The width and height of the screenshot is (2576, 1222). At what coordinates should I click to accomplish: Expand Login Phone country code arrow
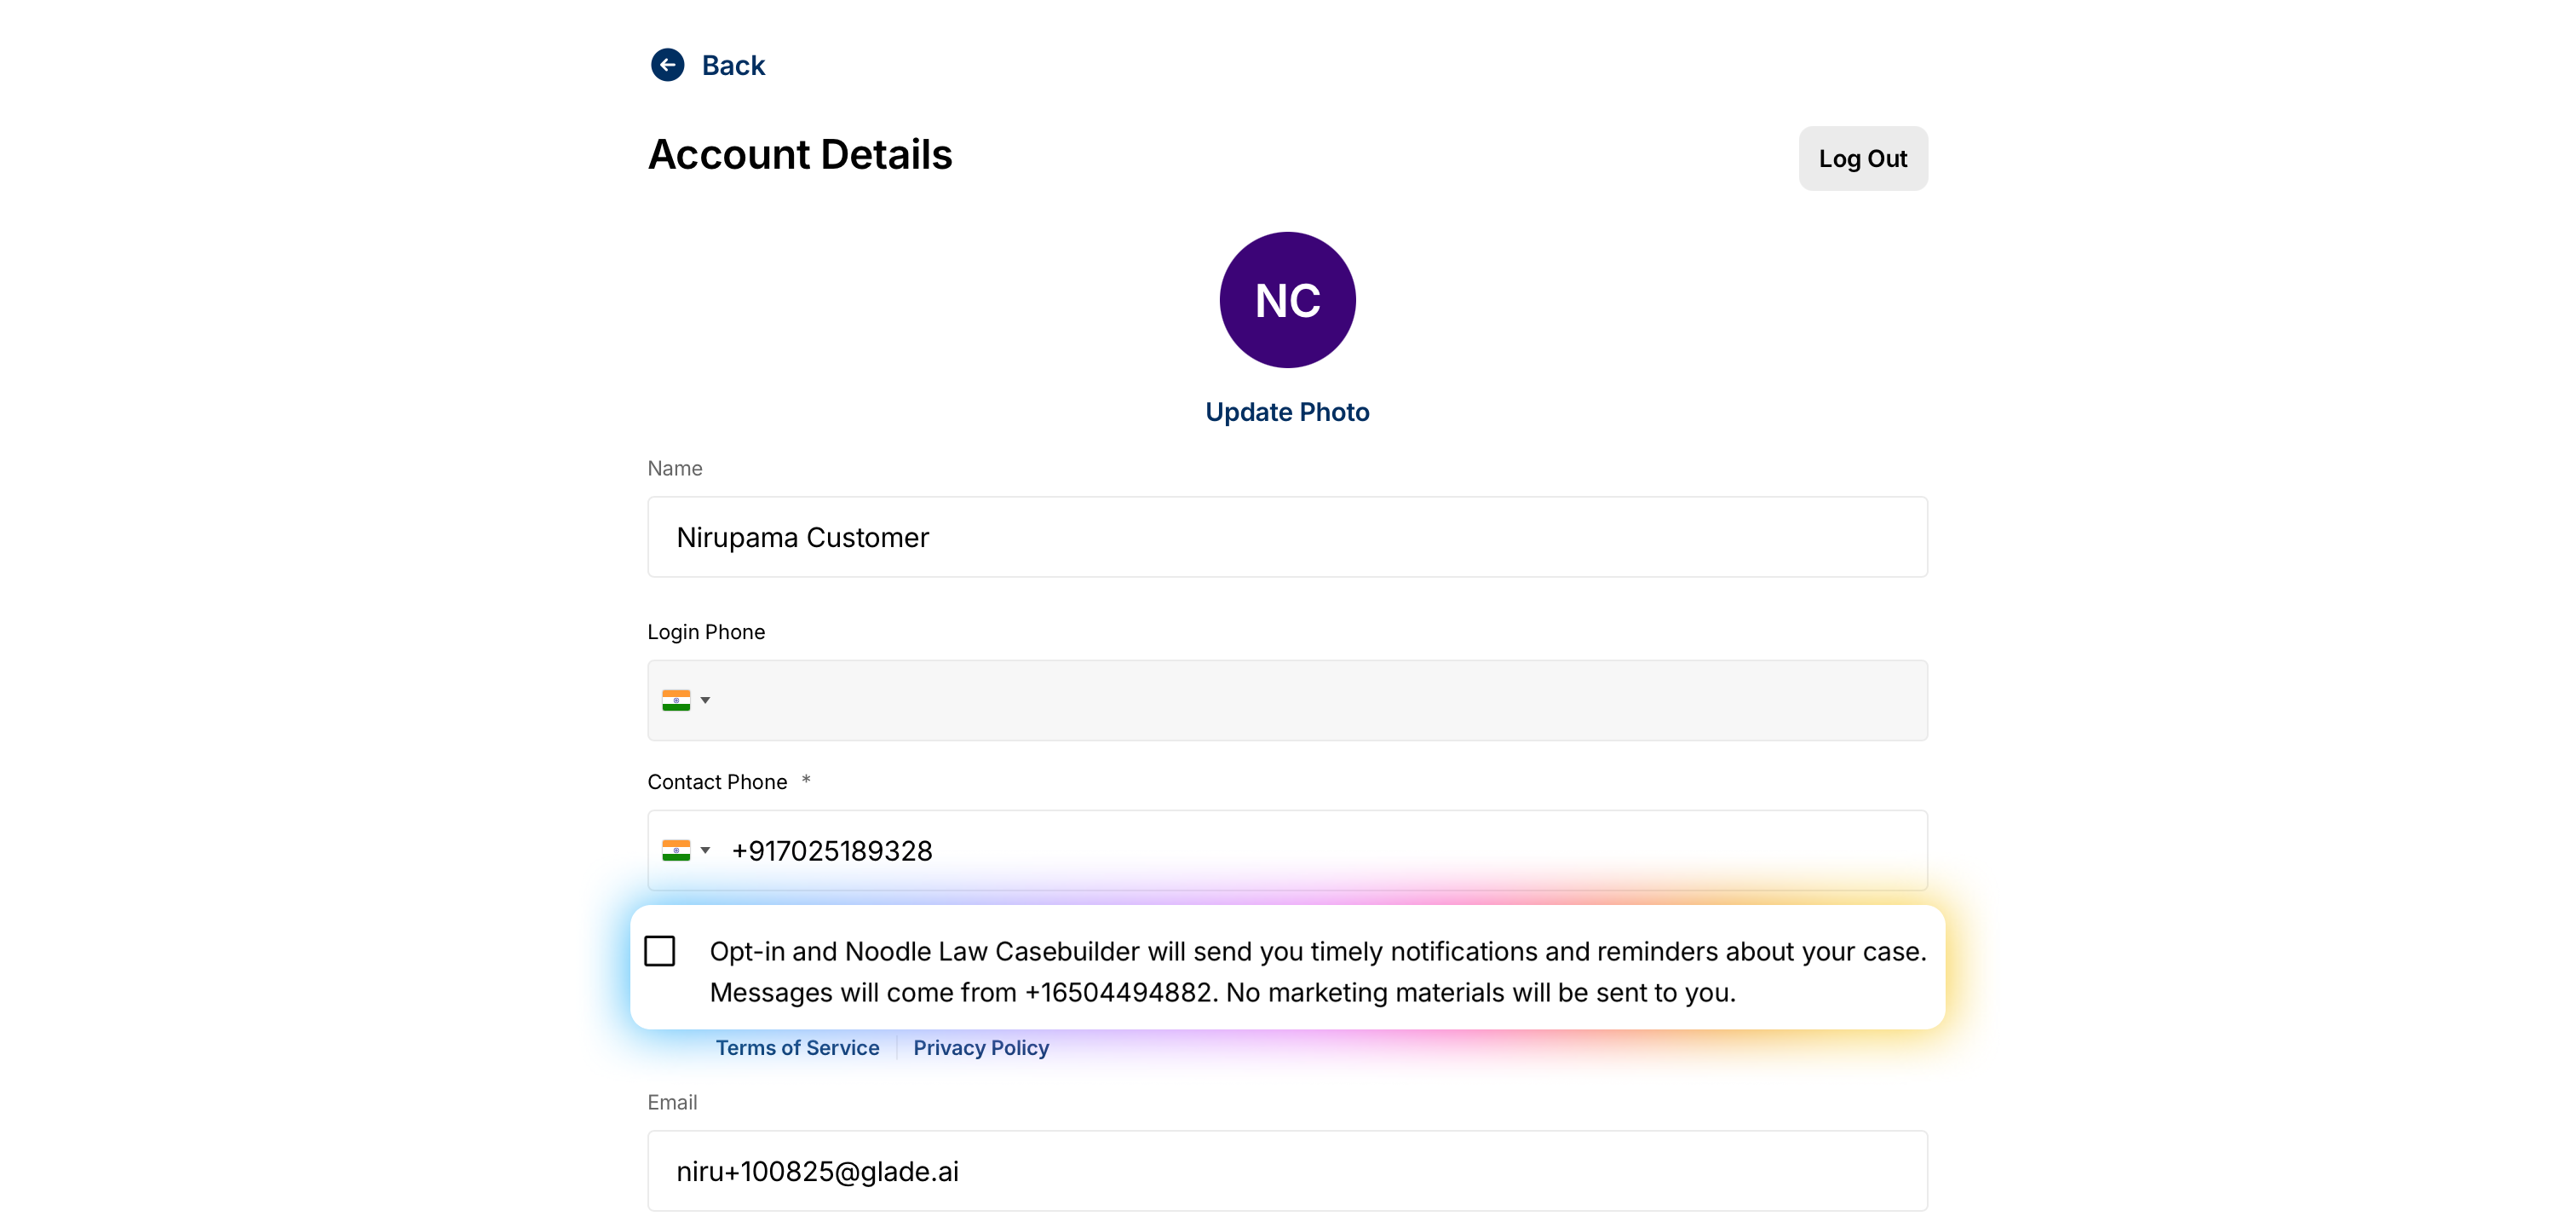[705, 700]
